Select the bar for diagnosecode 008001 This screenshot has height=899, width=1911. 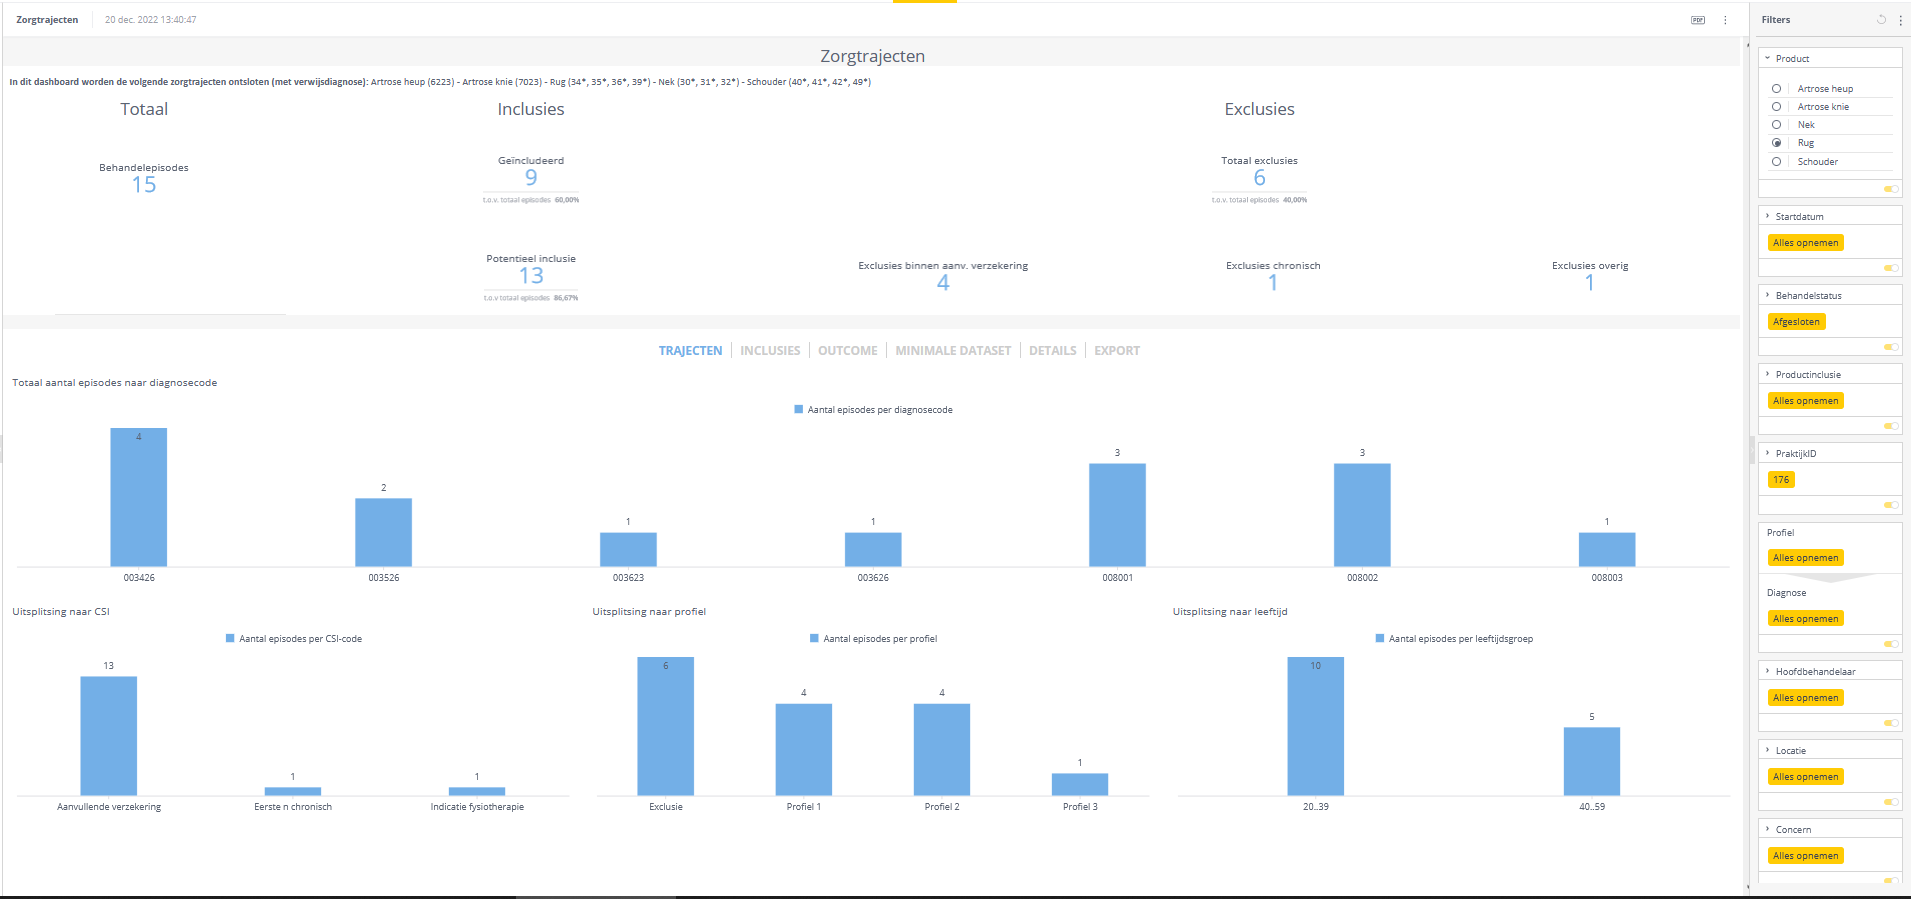point(1117,515)
